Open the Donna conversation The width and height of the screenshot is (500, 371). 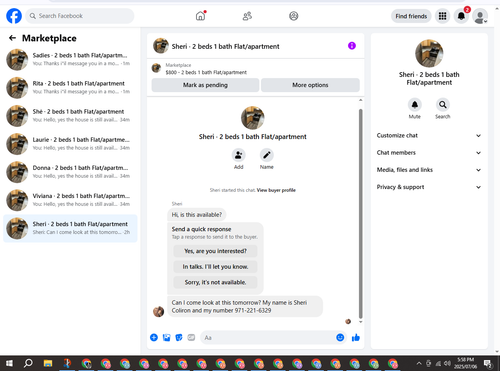[x=70, y=172]
